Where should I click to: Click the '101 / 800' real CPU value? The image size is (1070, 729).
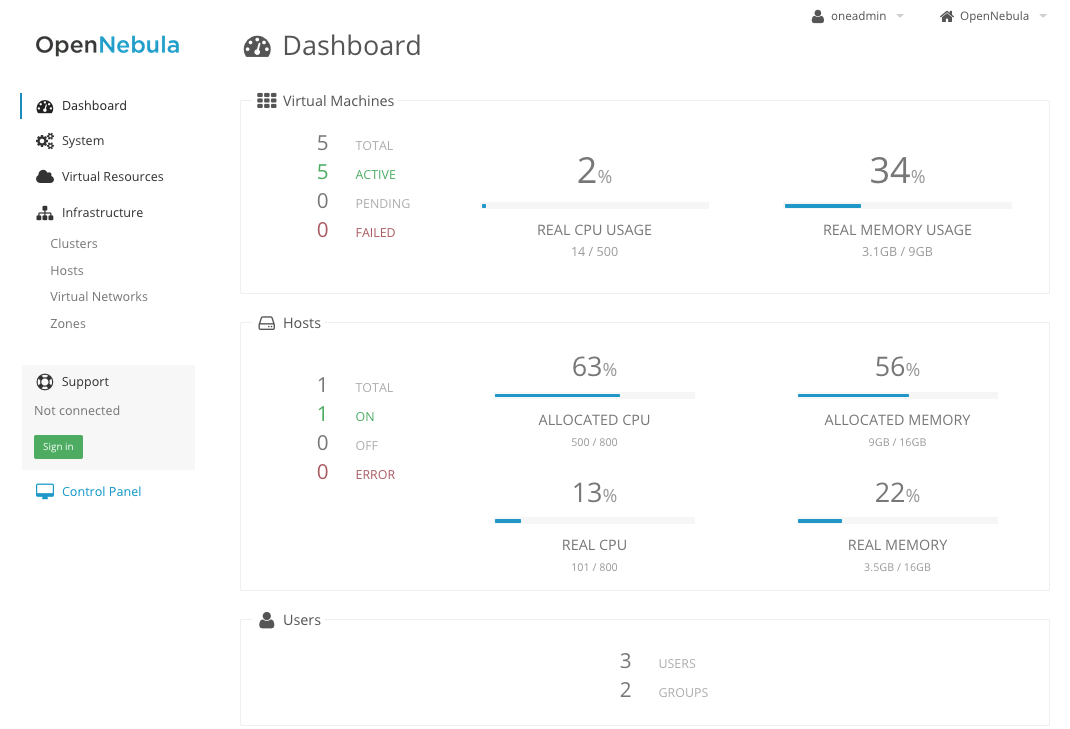(x=594, y=567)
